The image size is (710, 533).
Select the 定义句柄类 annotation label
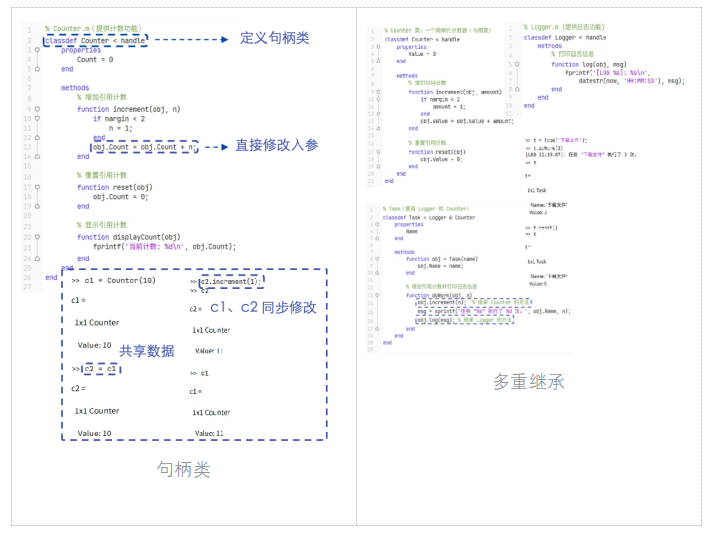click(275, 39)
